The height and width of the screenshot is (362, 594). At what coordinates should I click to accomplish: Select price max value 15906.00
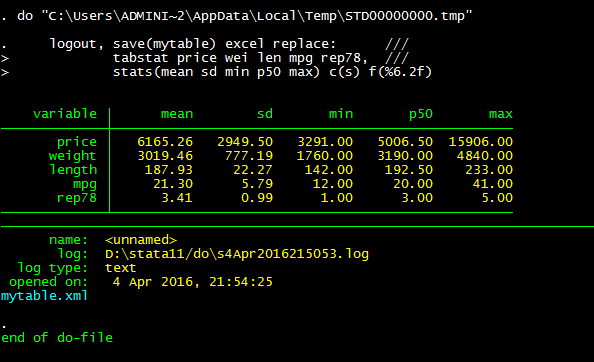[x=481, y=142]
